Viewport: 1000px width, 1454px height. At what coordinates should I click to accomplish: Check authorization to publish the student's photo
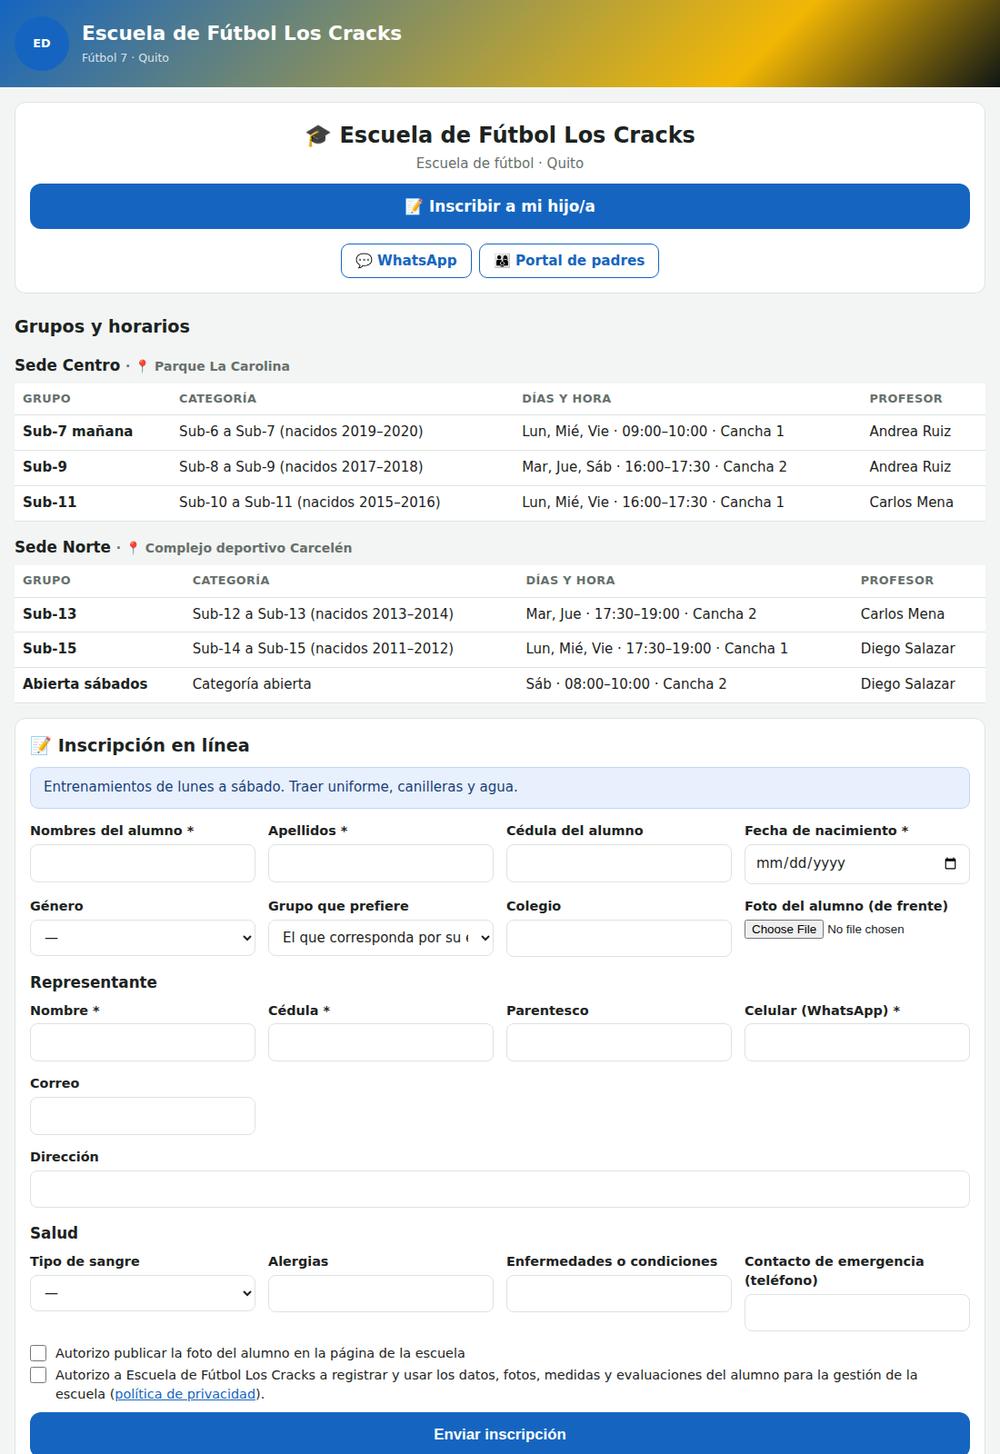[38, 1353]
